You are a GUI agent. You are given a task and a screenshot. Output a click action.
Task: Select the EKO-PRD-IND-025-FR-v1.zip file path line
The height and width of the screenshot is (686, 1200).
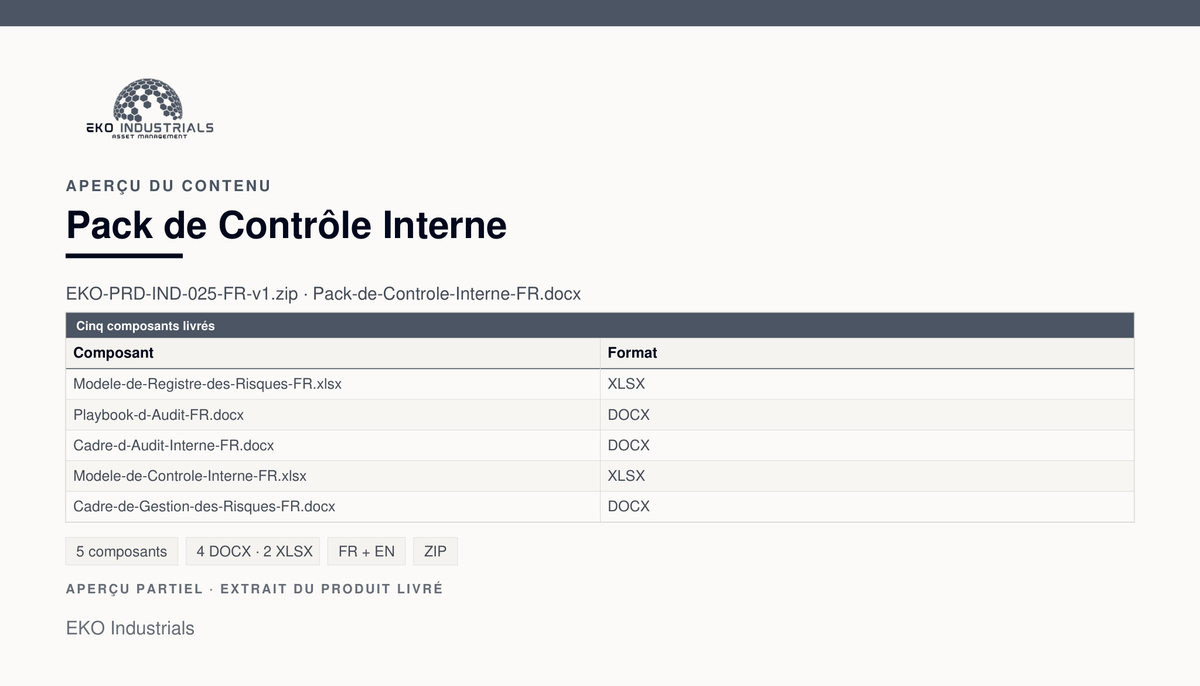point(323,294)
